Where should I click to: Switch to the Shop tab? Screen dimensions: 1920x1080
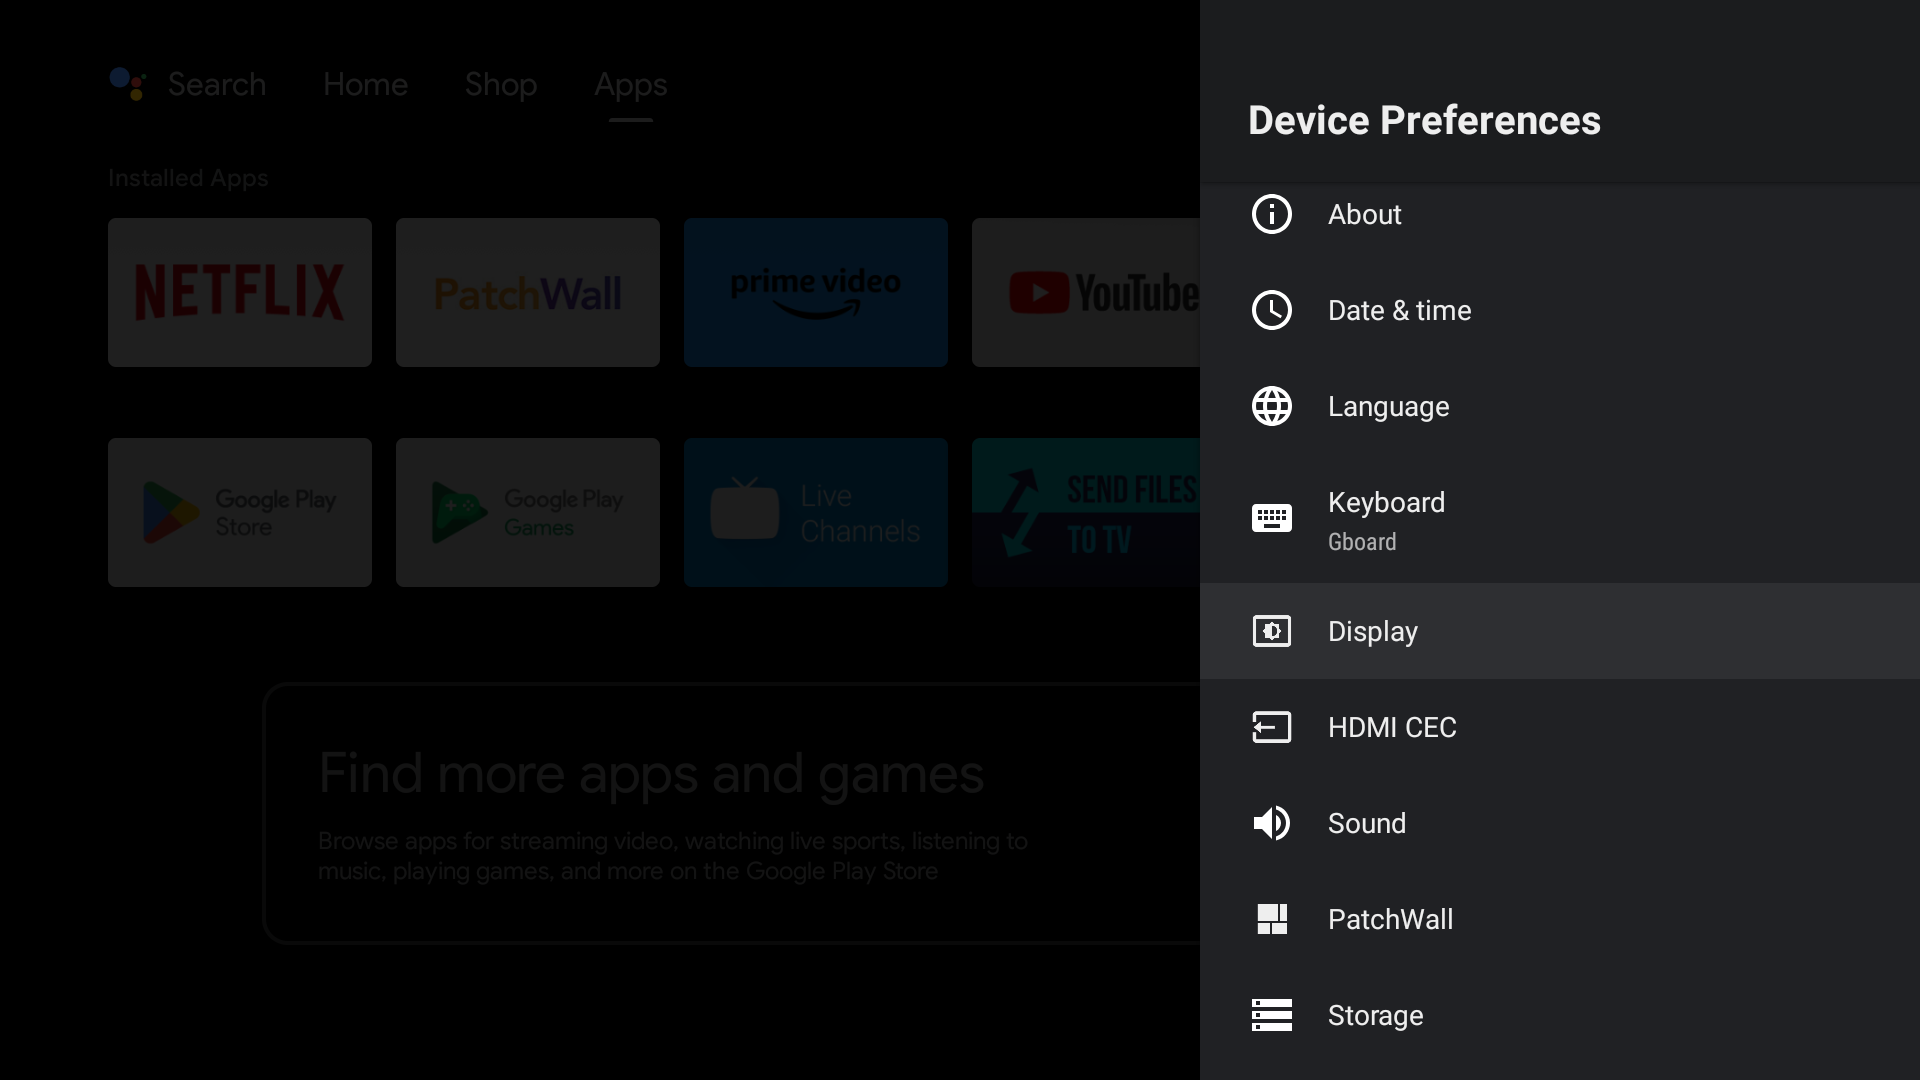click(501, 84)
